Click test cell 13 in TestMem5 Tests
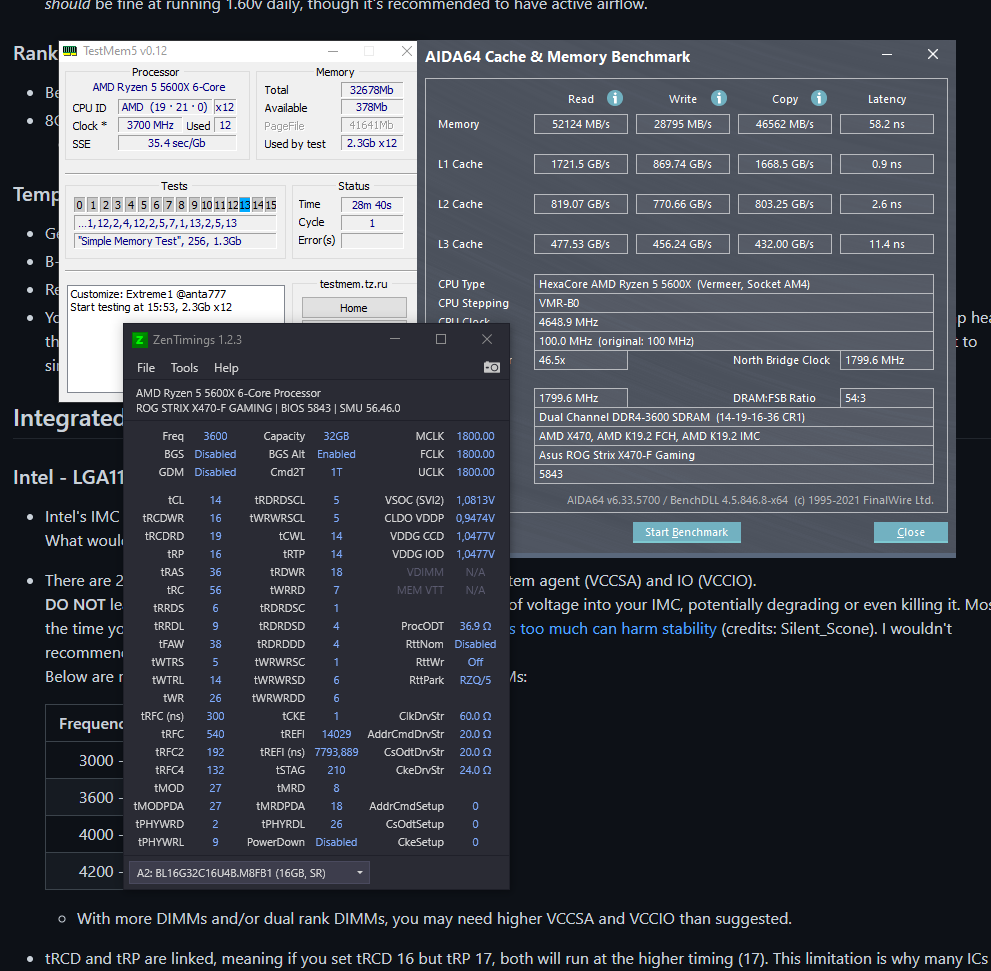Screen dimensions: 991x971 [245, 205]
